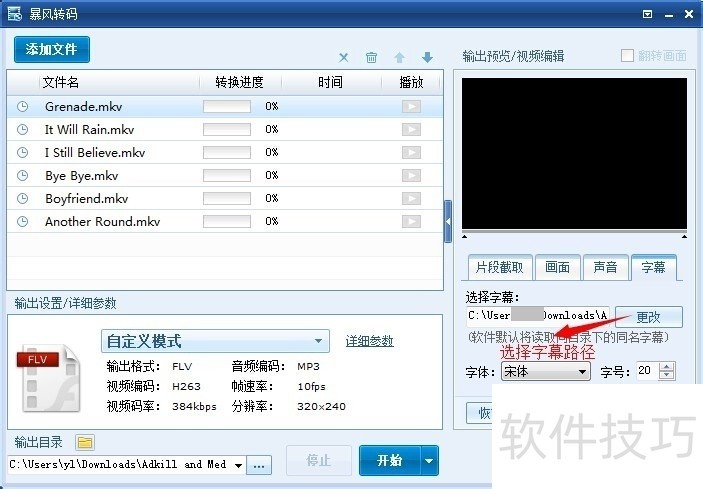Browse output directory with ... button
Viewport: 703px width, 489px height.
(x=259, y=465)
